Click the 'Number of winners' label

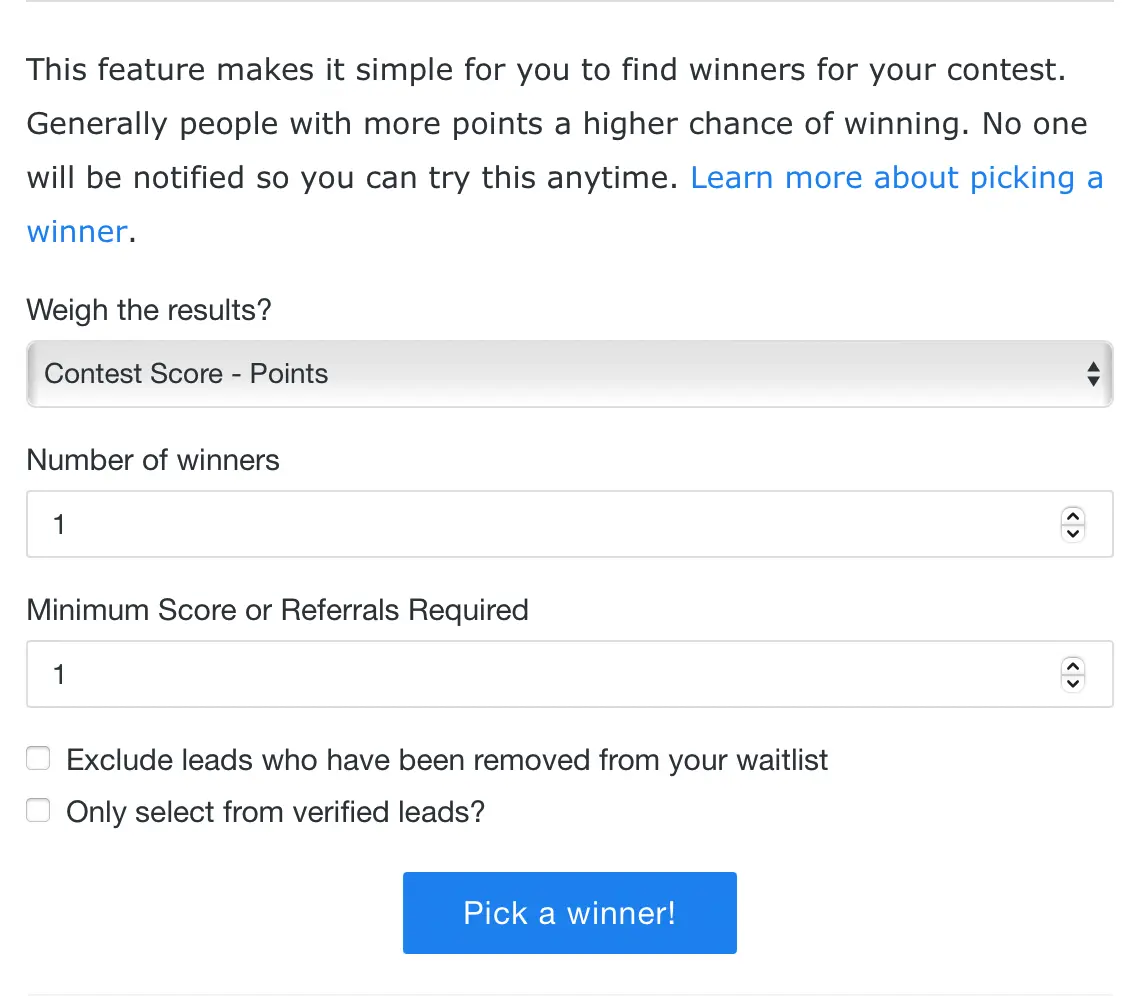coord(153,460)
